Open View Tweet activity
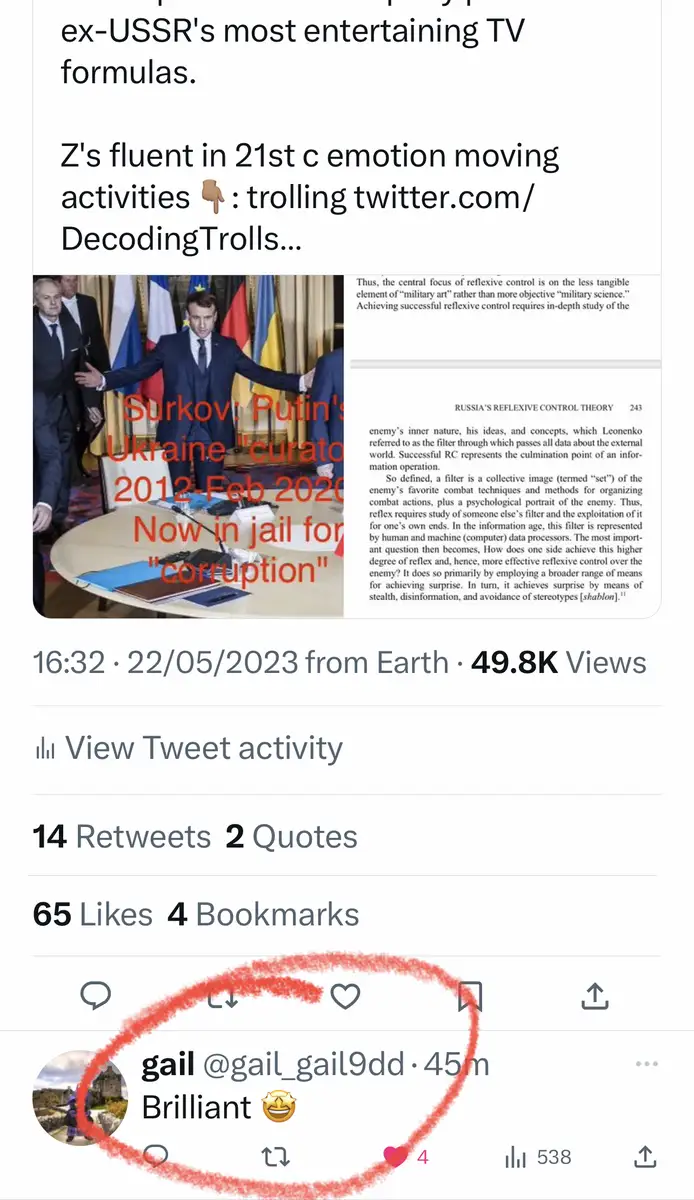This screenshot has width=694, height=1200. (x=188, y=748)
